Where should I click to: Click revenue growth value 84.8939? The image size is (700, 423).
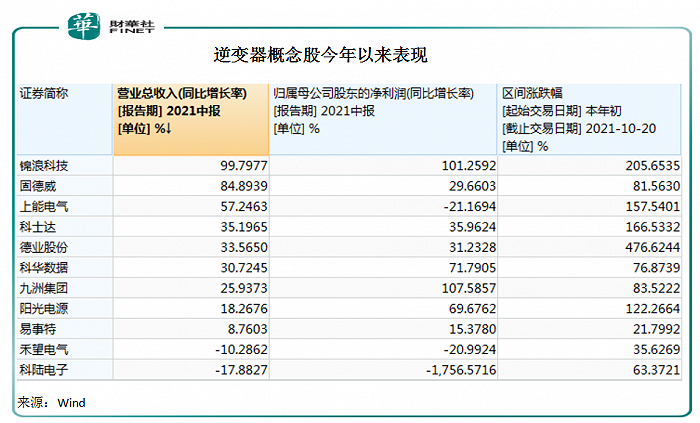[244, 186]
